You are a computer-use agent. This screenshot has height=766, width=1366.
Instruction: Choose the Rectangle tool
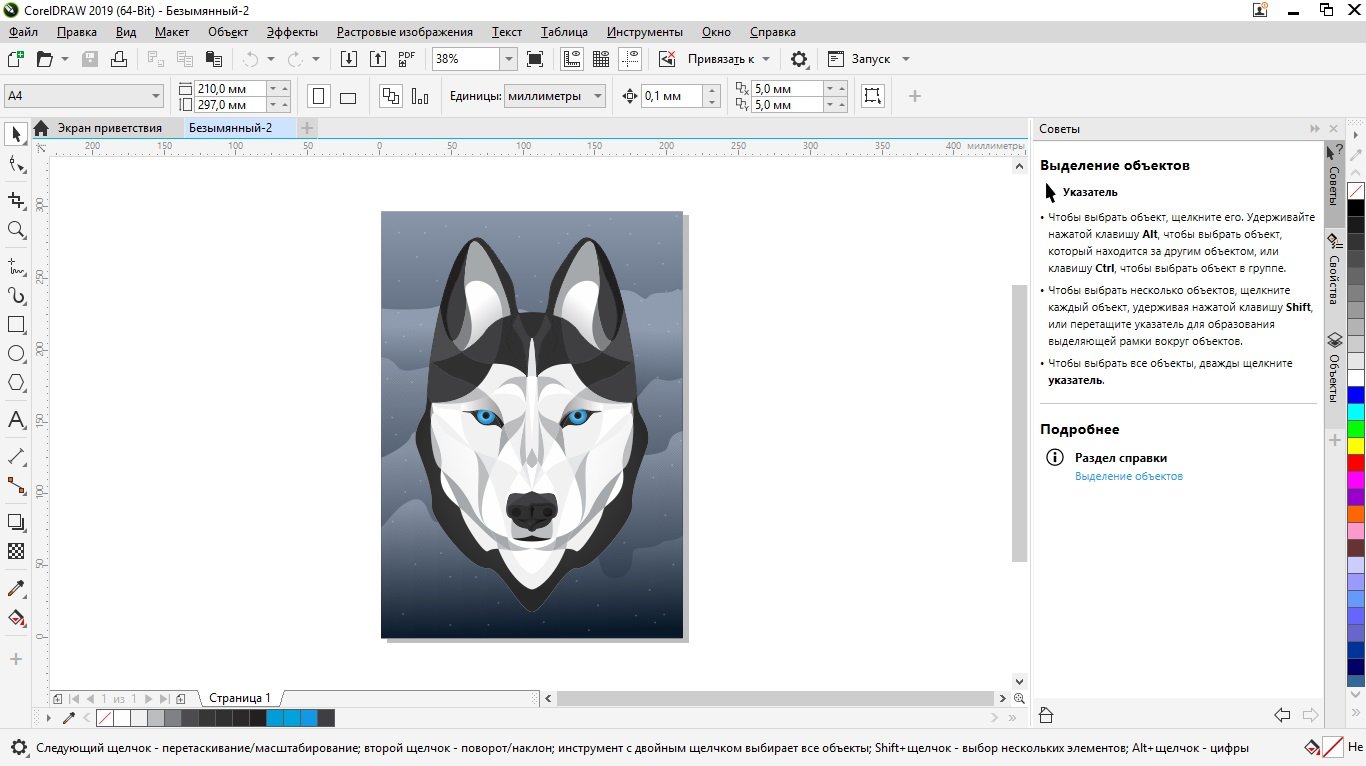pyautogui.click(x=16, y=325)
